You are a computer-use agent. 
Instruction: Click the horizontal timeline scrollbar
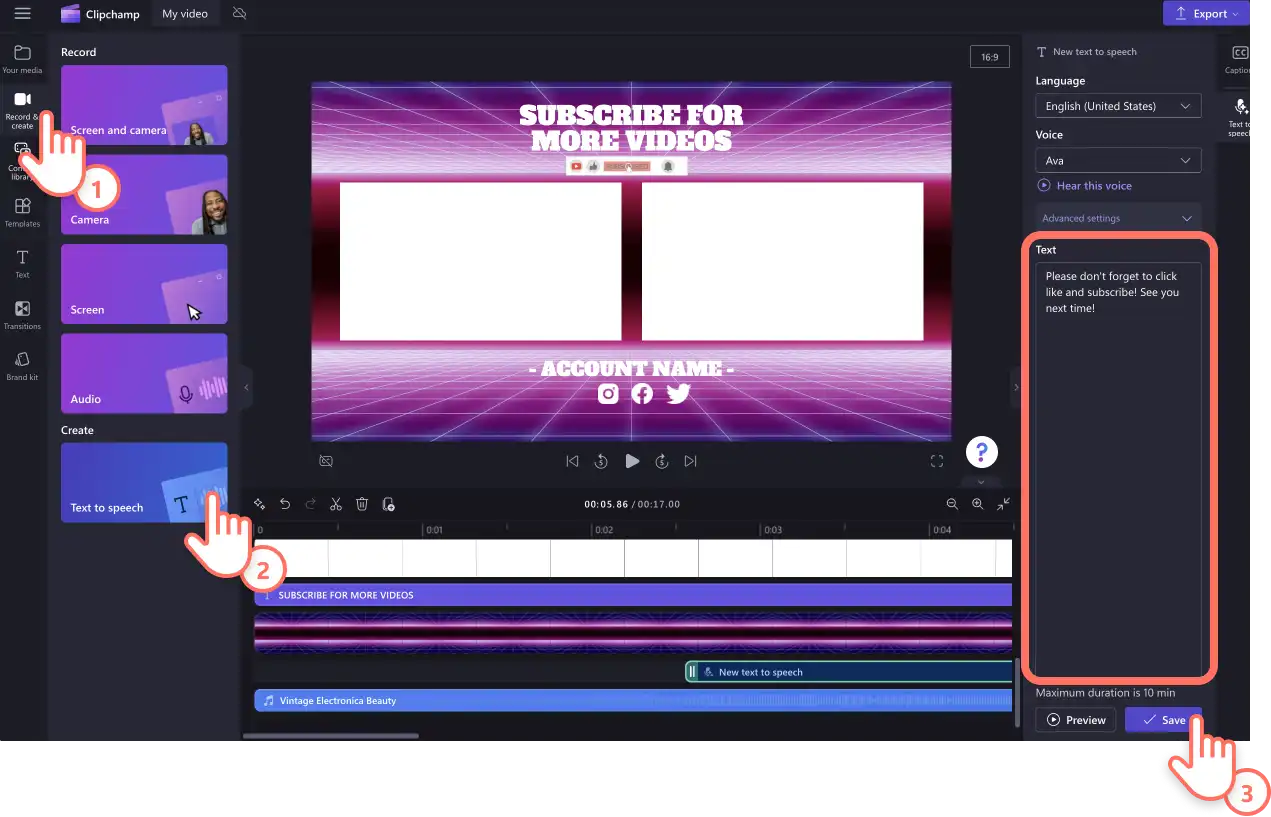(331, 736)
